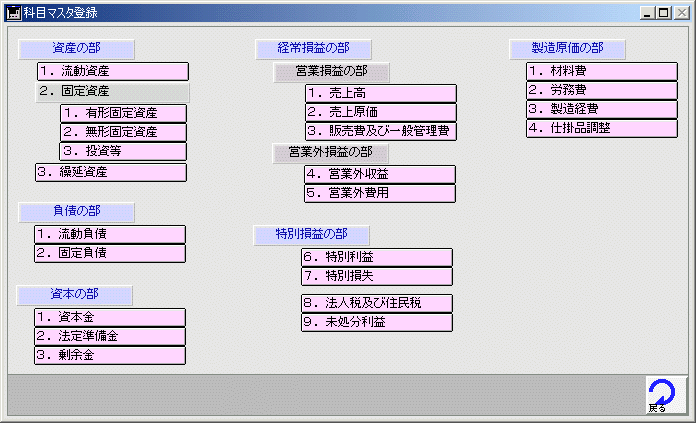
Task: Click the 経常損益の部 section header
Action: pyautogui.click(x=313, y=49)
